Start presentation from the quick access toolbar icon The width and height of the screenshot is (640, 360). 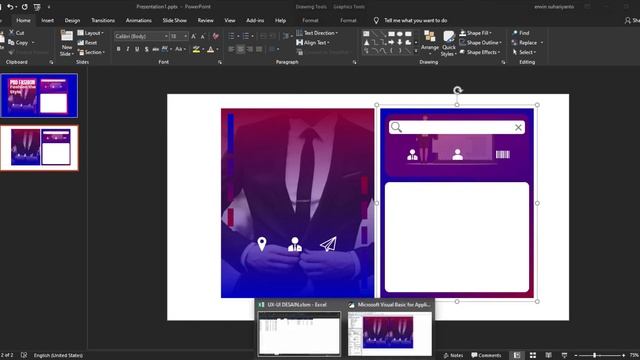coord(37,7)
